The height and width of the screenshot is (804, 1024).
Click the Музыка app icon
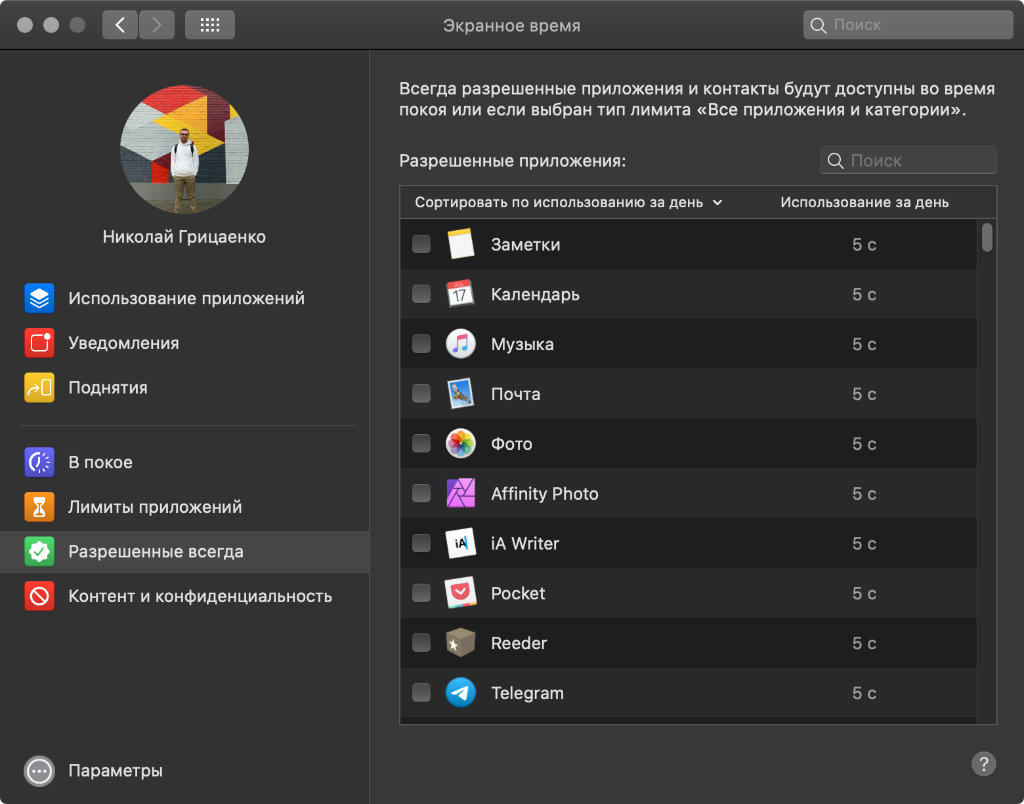click(x=460, y=344)
